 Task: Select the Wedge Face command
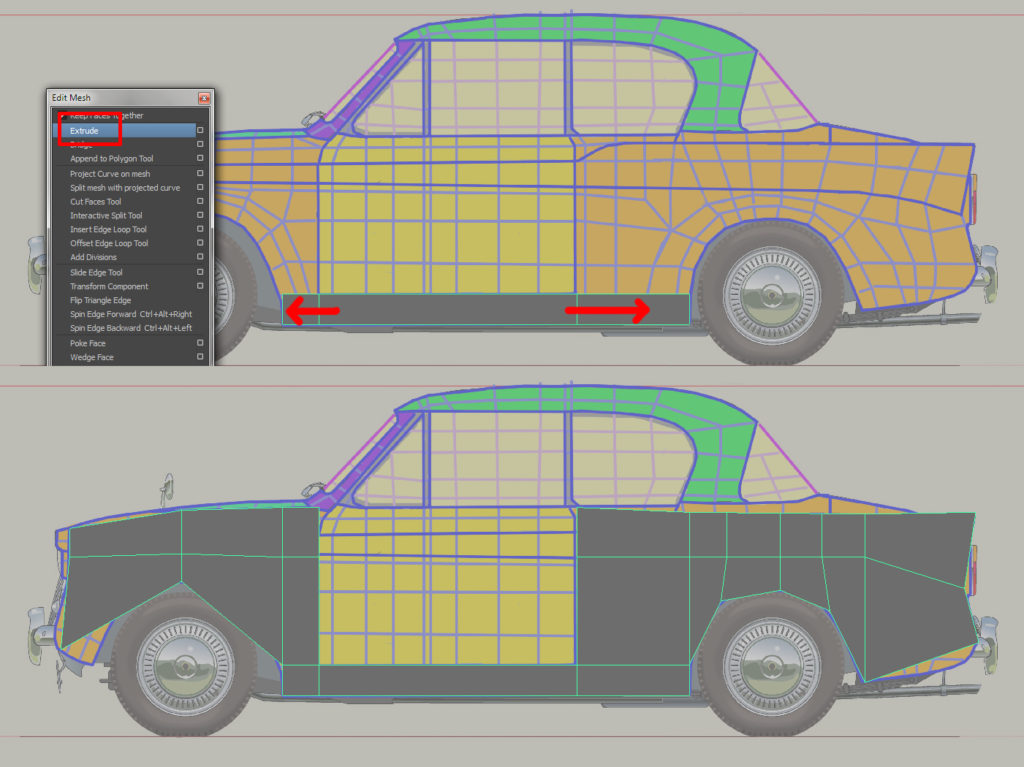[90, 357]
